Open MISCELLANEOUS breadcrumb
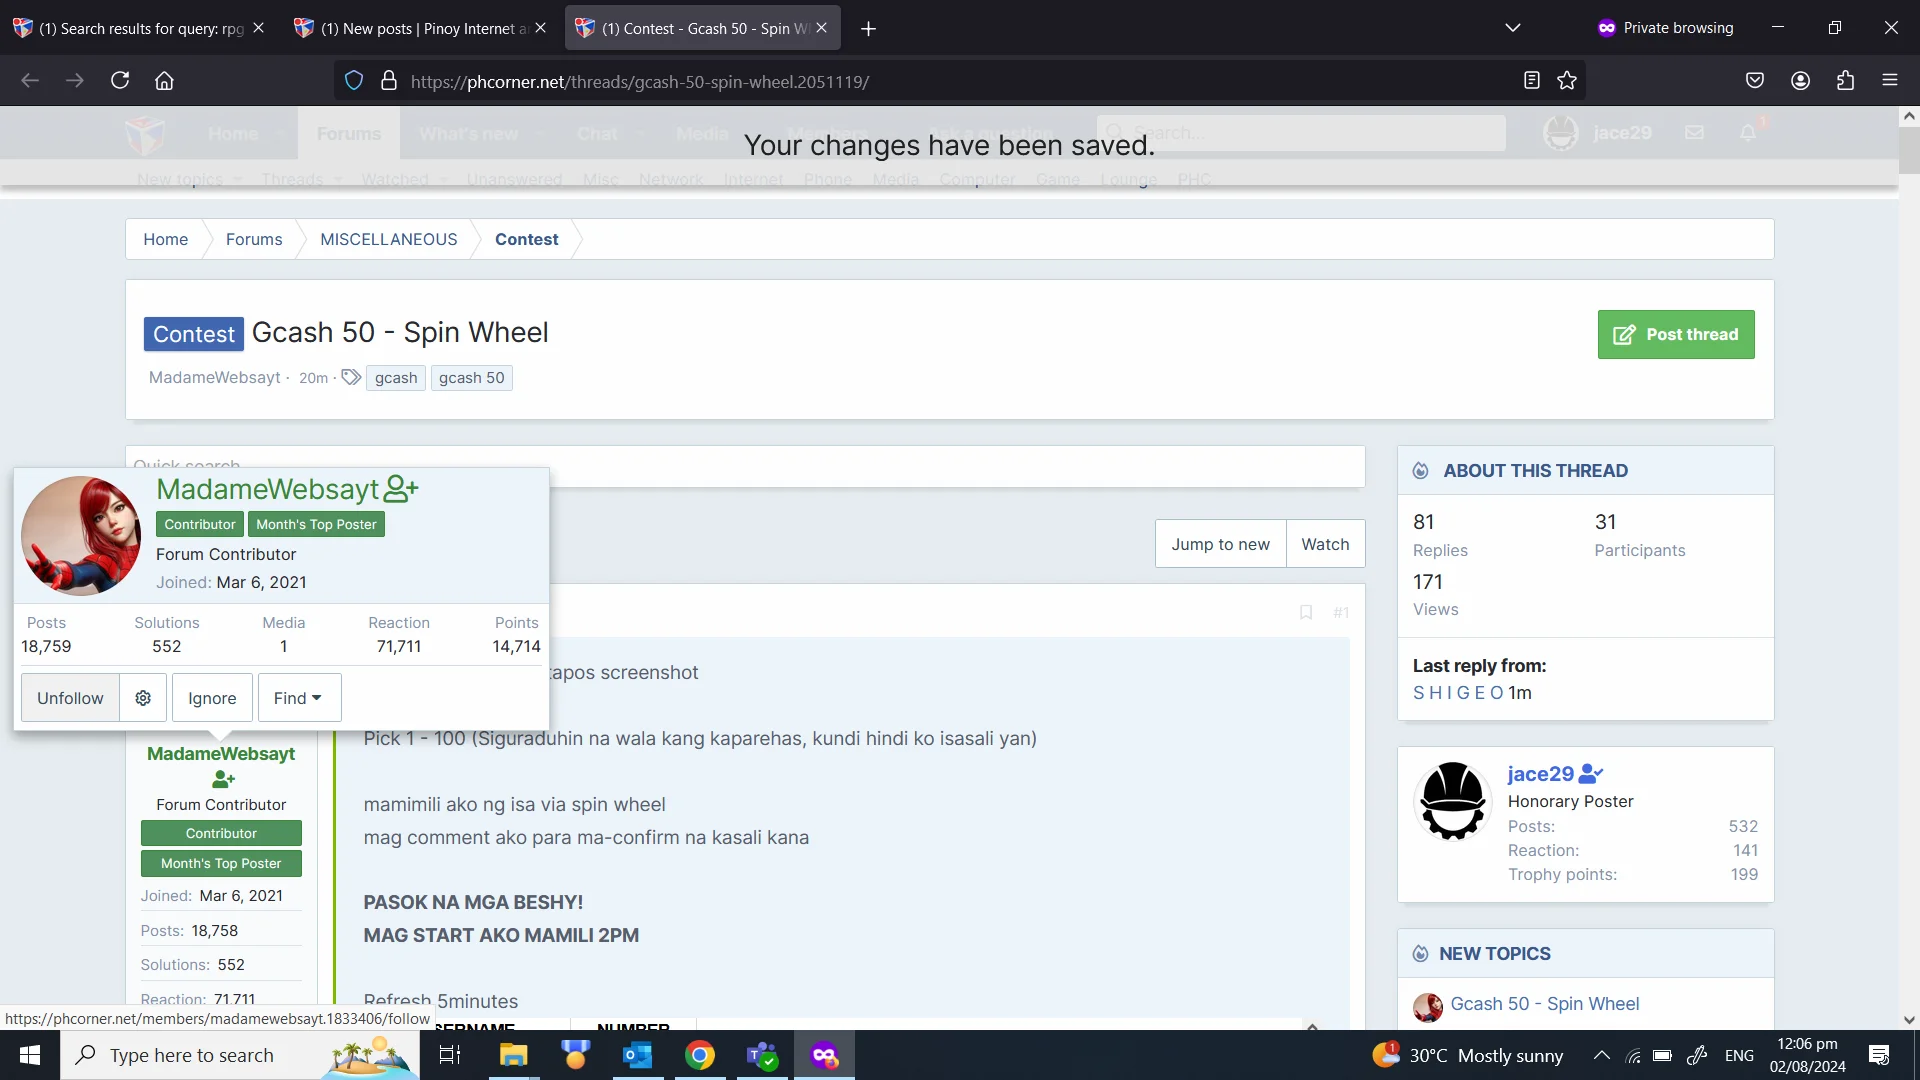 pyautogui.click(x=388, y=239)
